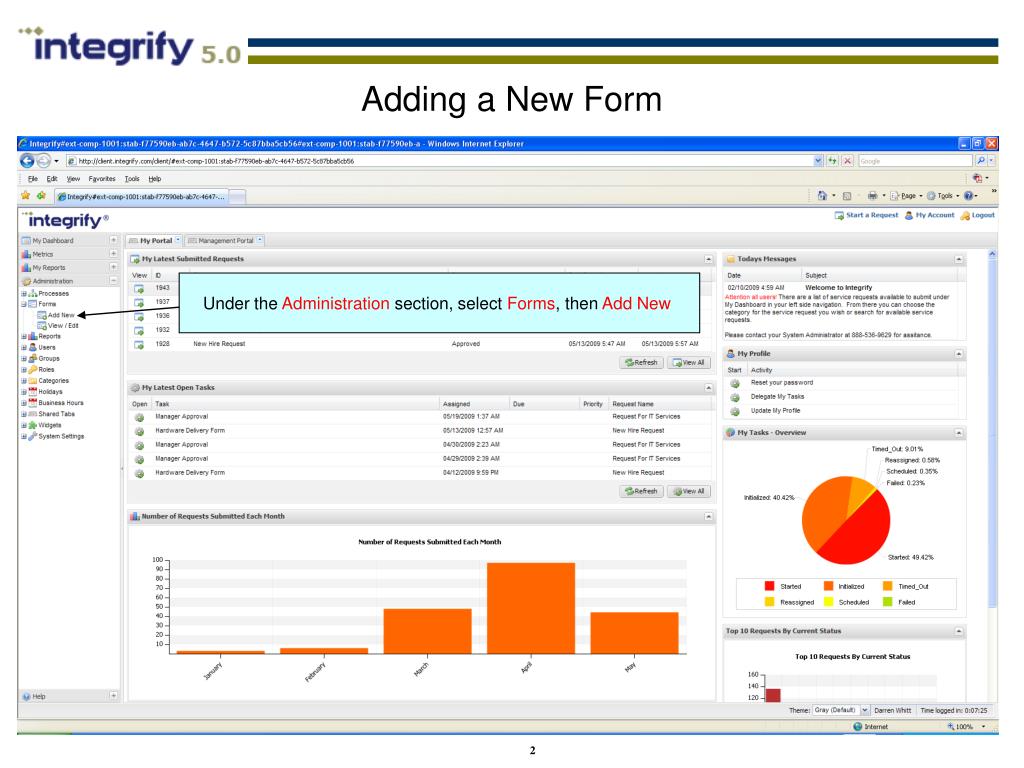The height and width of the screenshot is (768, 1024).
Task: Open the My Portal tab dropdown arrow
Action: [x=178, y=240]
